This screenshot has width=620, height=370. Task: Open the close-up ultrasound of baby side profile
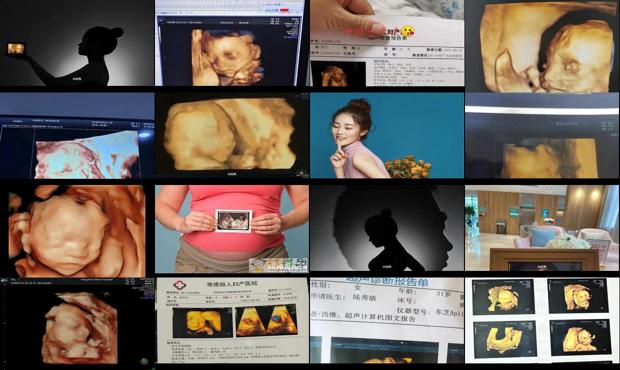point(542,46)
